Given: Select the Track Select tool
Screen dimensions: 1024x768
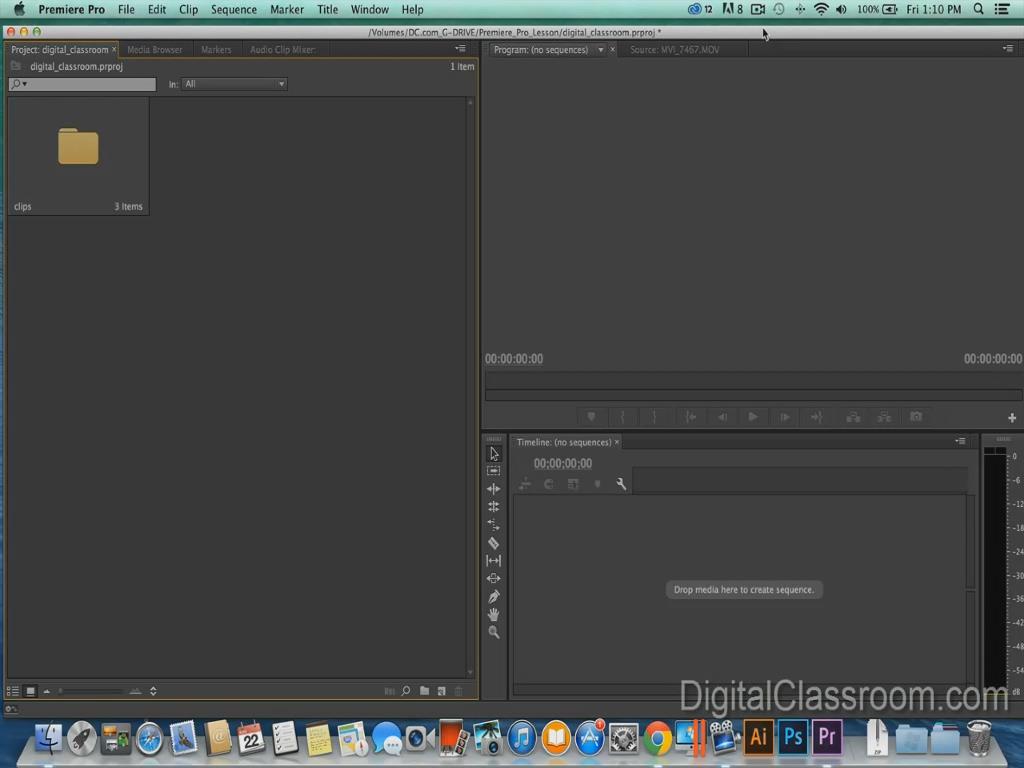Looking at the screenshot, I should (x=494, y=471).
